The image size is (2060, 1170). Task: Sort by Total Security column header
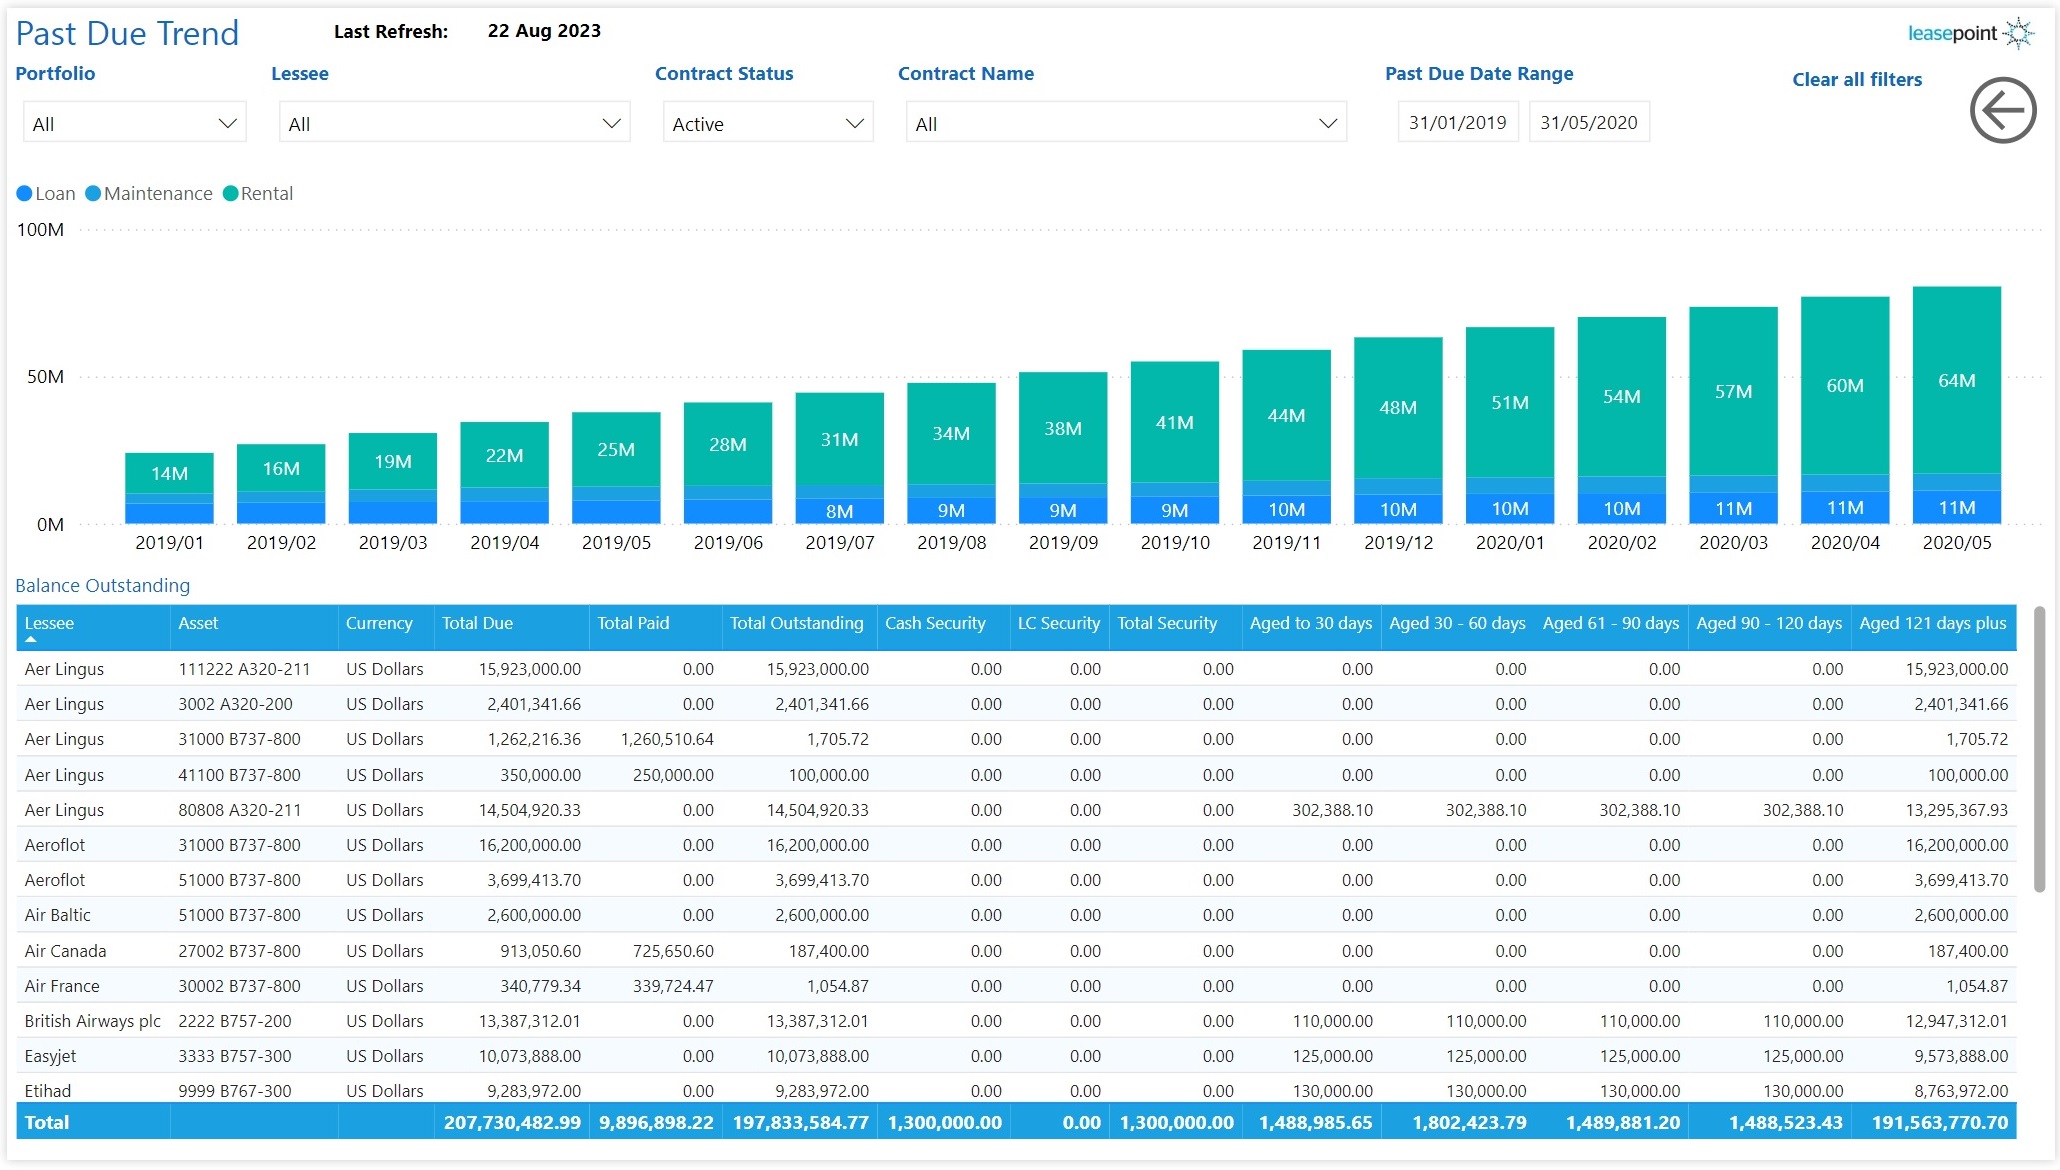click(x=1176, y=625)
